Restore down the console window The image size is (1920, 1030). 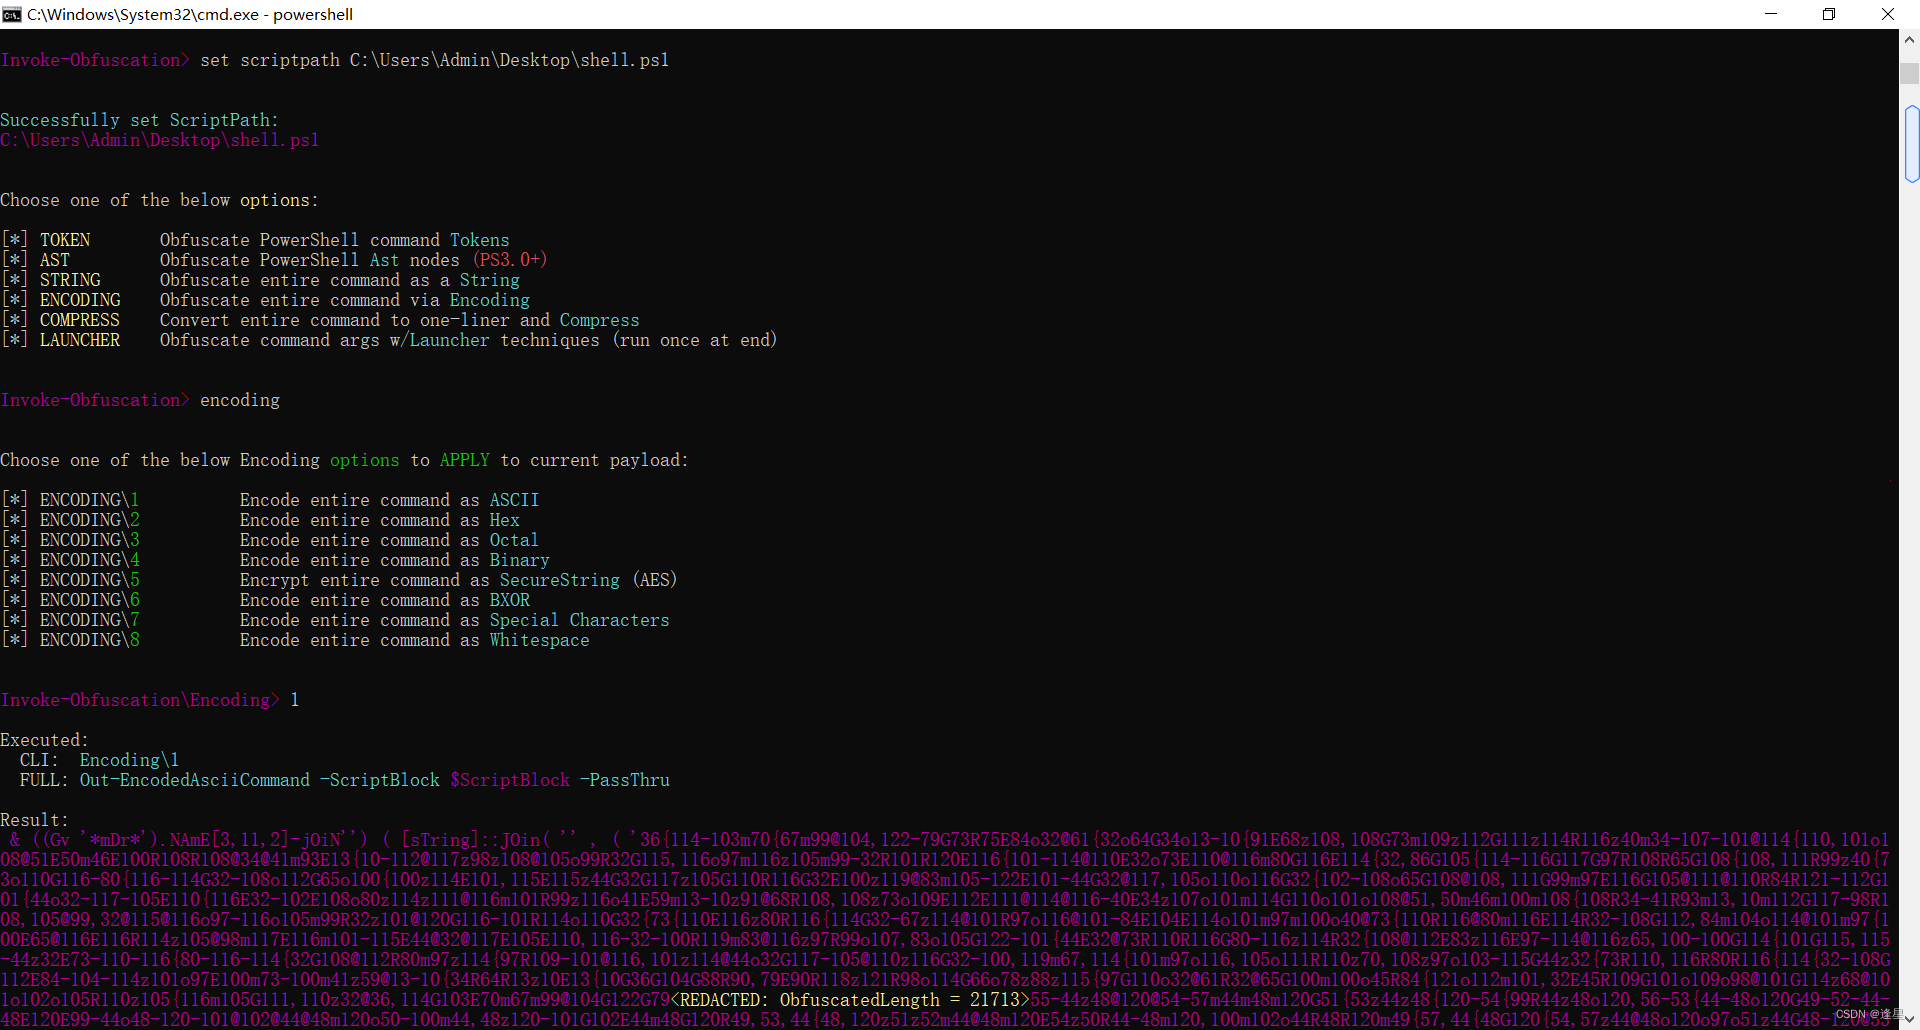[1829, 14]
